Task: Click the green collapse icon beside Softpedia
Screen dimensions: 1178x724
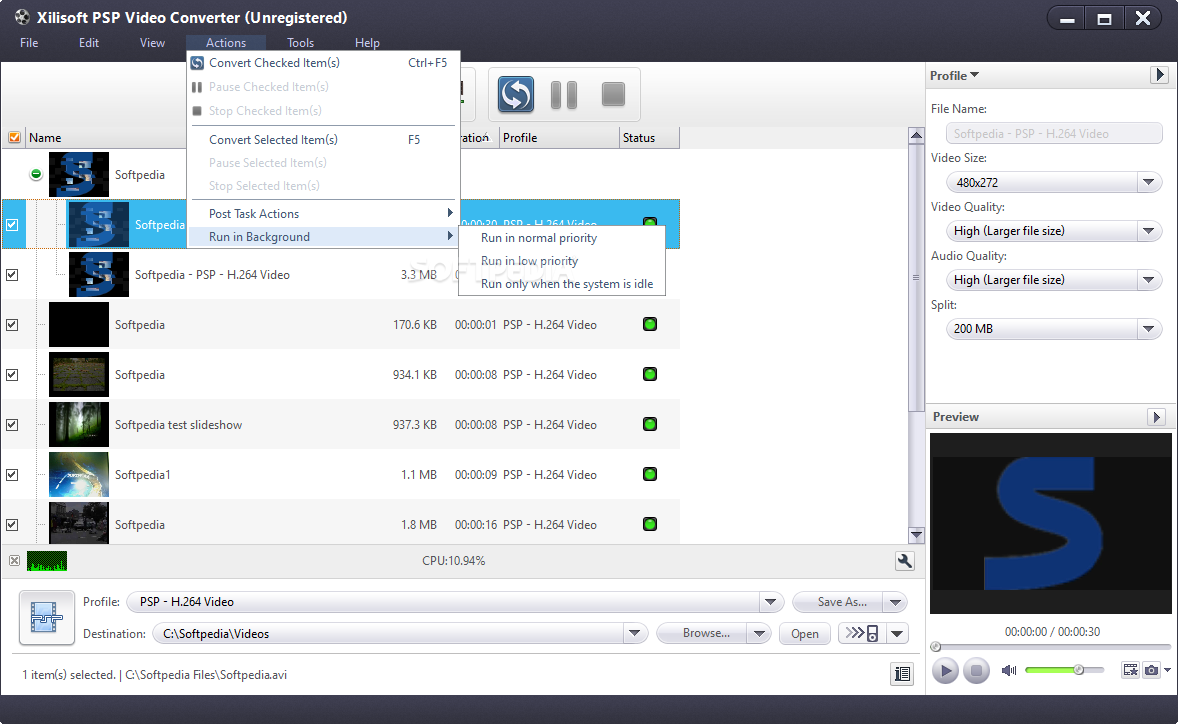Action: click(35, 174)
